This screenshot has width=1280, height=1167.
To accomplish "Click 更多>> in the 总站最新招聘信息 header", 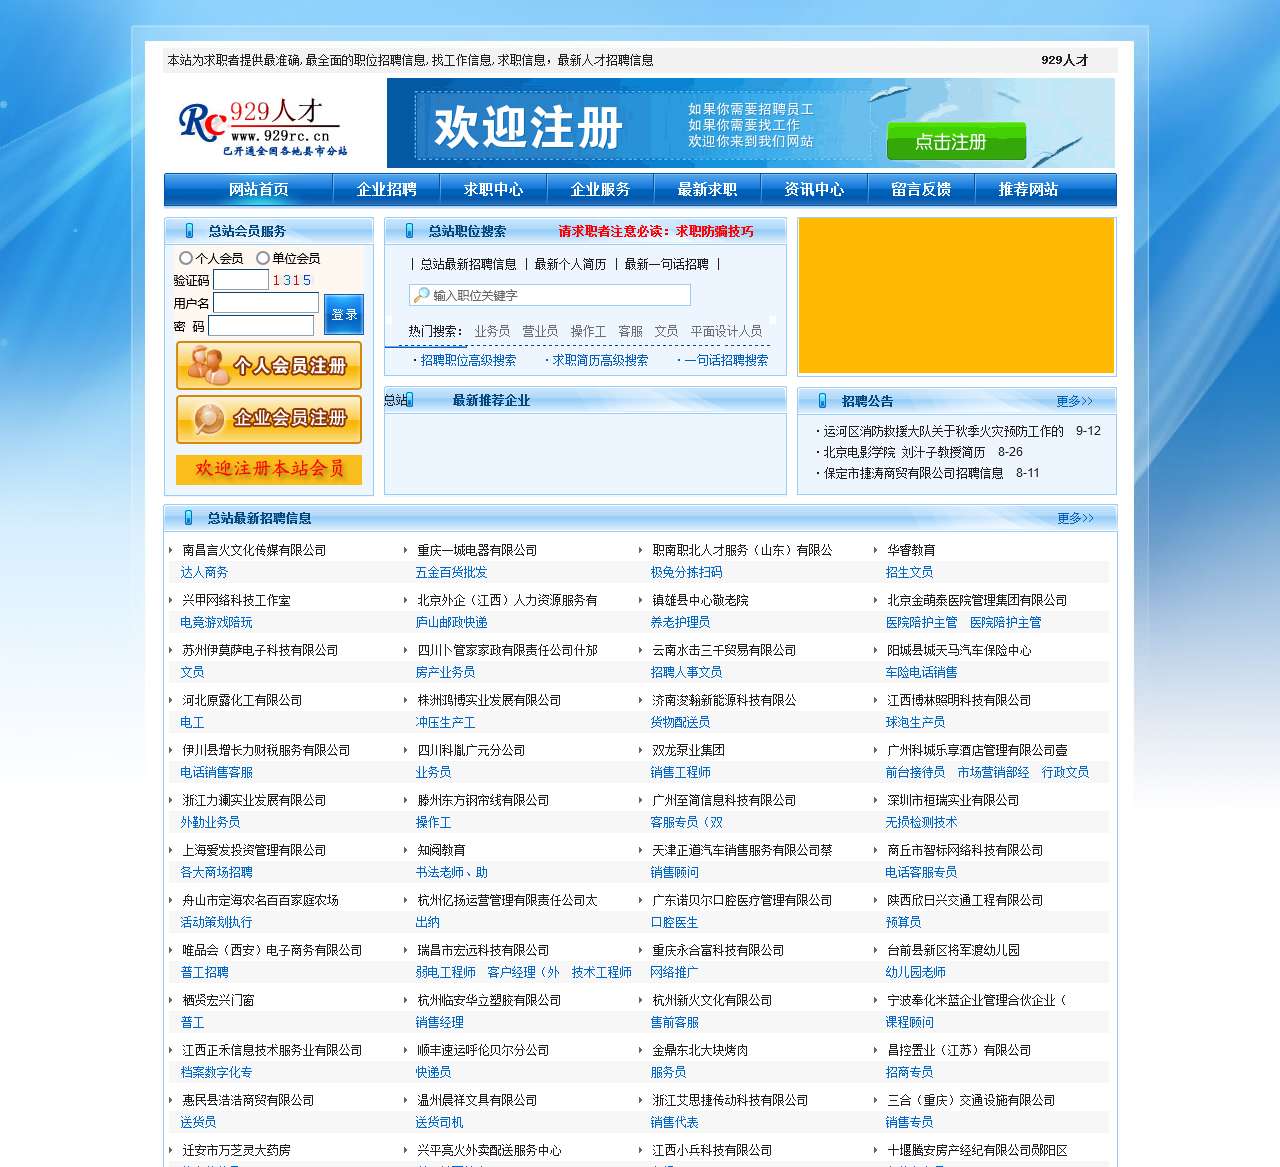I will pos(1075,518).
